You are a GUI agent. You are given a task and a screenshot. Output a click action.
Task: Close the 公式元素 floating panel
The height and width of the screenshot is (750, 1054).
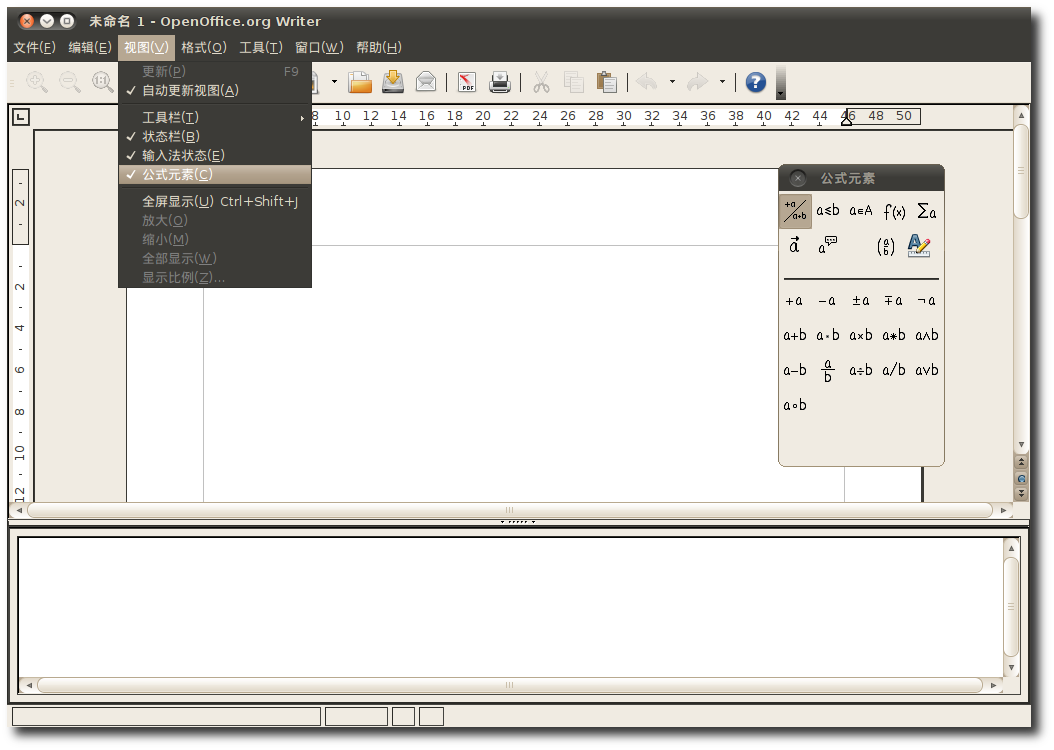click(797, 179)
